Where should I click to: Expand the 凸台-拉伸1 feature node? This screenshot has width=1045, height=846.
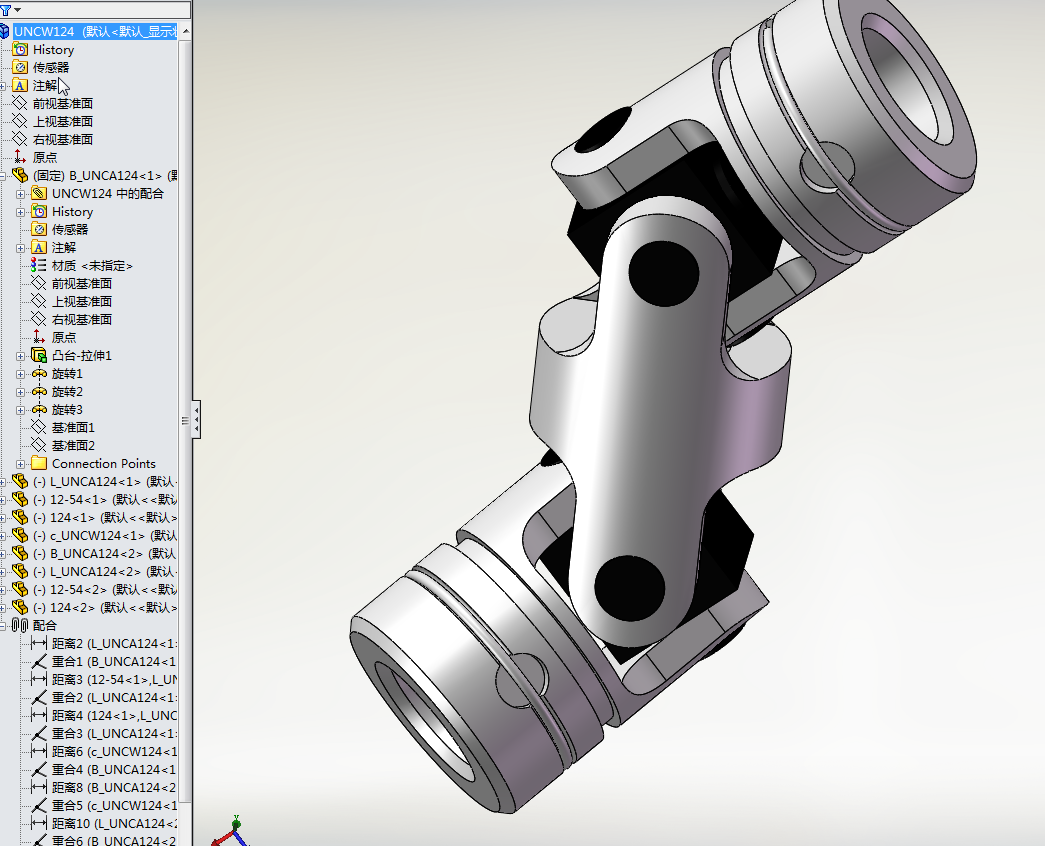click(x=21, y=356)
